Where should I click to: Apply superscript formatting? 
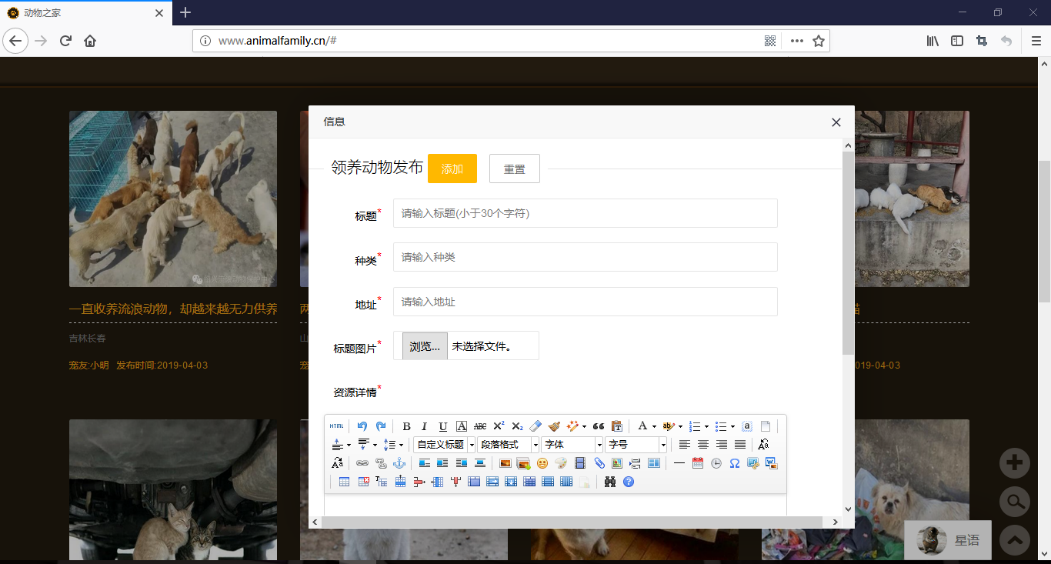499,426
